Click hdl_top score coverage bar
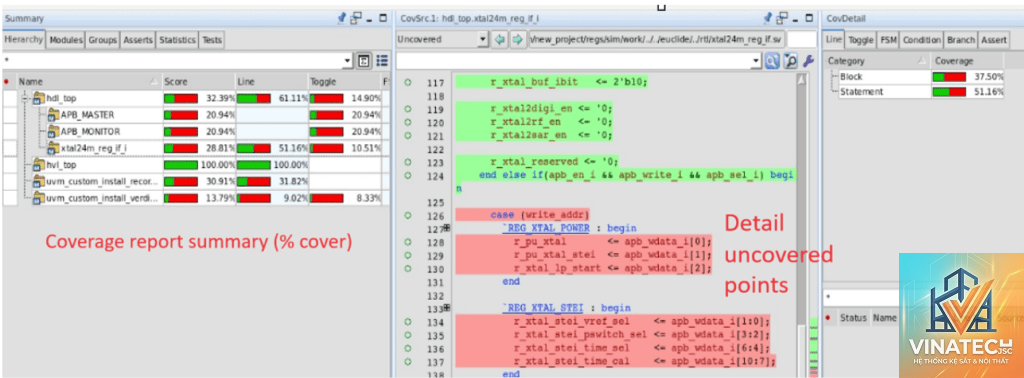The height and width of the screenshot is (378, 1024). [181, 99]
